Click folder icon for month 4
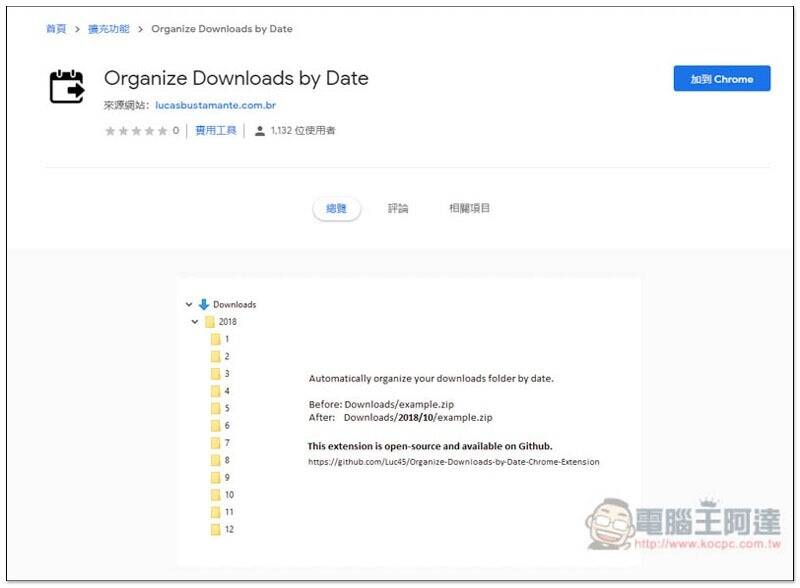This screenshot has height=588, width=800. tap(216, 391)
